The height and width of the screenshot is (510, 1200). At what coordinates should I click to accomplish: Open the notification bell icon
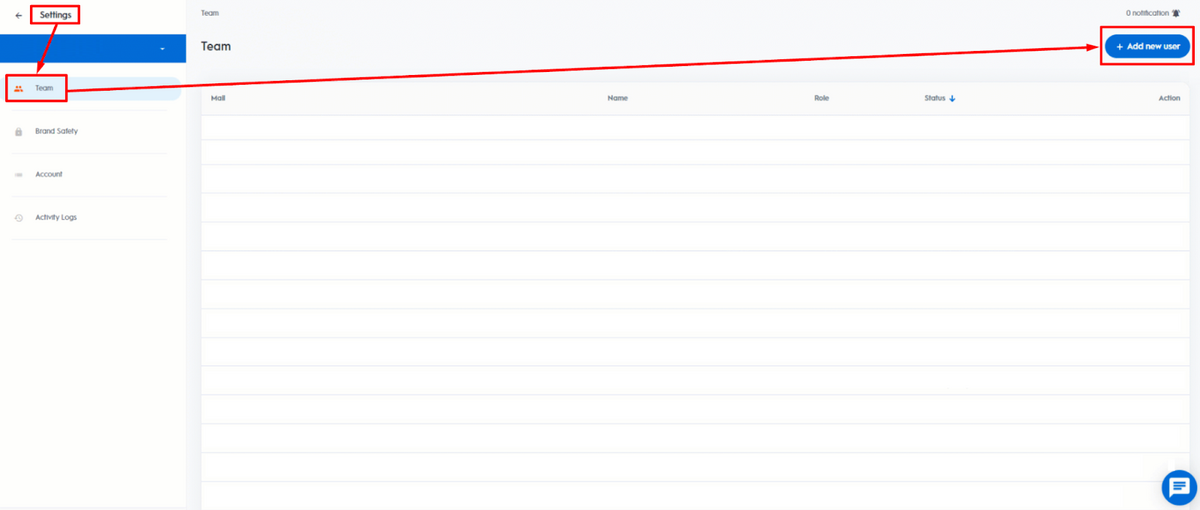pos(1176,13)
